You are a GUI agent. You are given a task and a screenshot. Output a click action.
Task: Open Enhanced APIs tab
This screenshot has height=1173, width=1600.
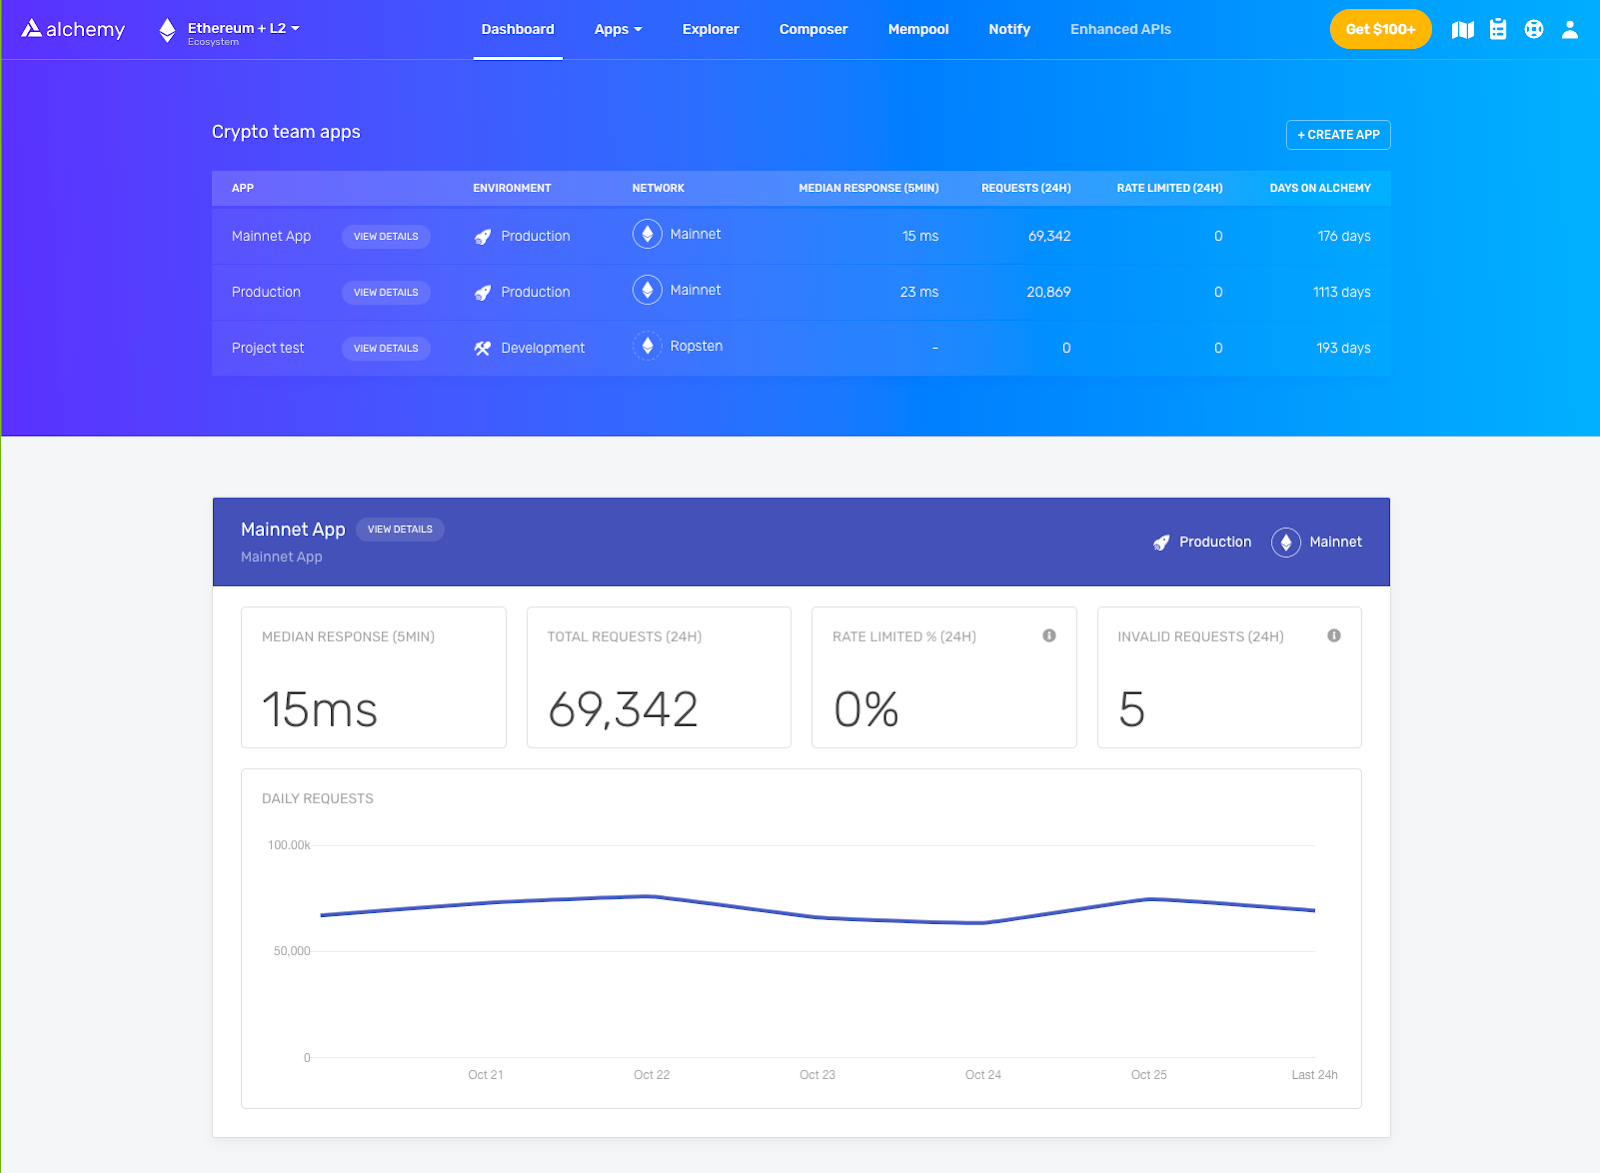(x=1121, y=29)
